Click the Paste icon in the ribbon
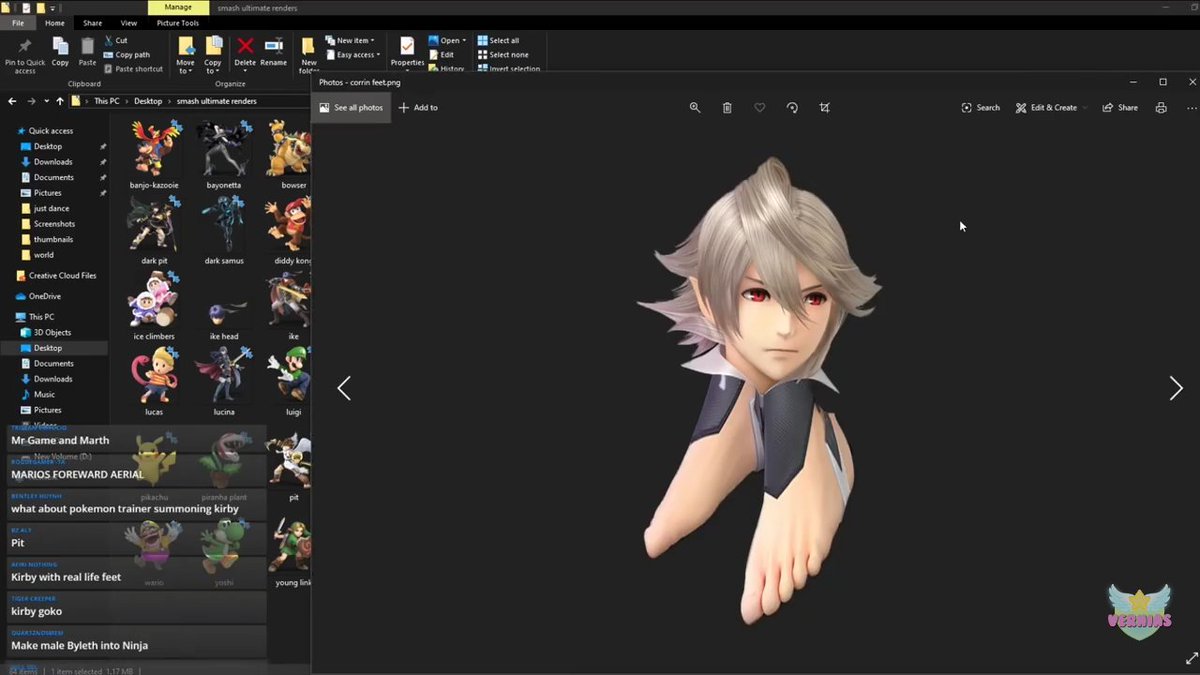Screen dimensions: 1200x675 [88, 52]
